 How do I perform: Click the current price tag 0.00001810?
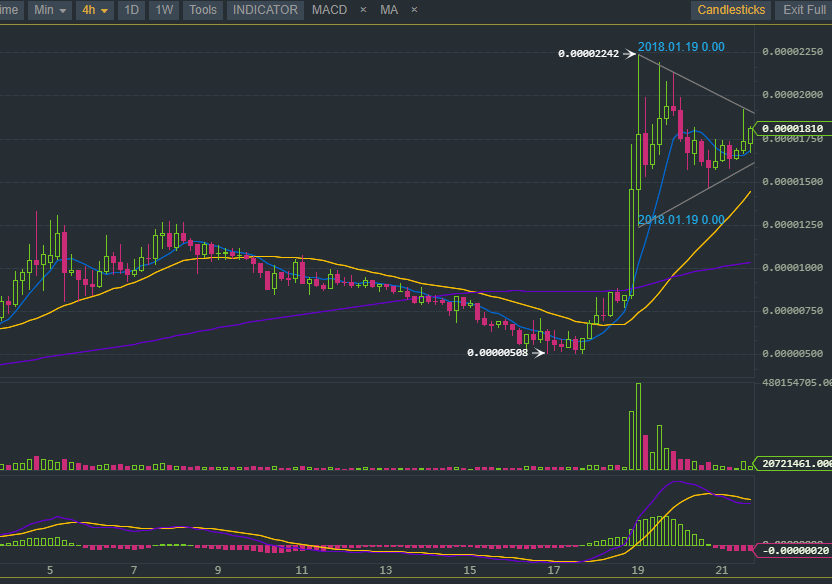(x=793, y=128)
